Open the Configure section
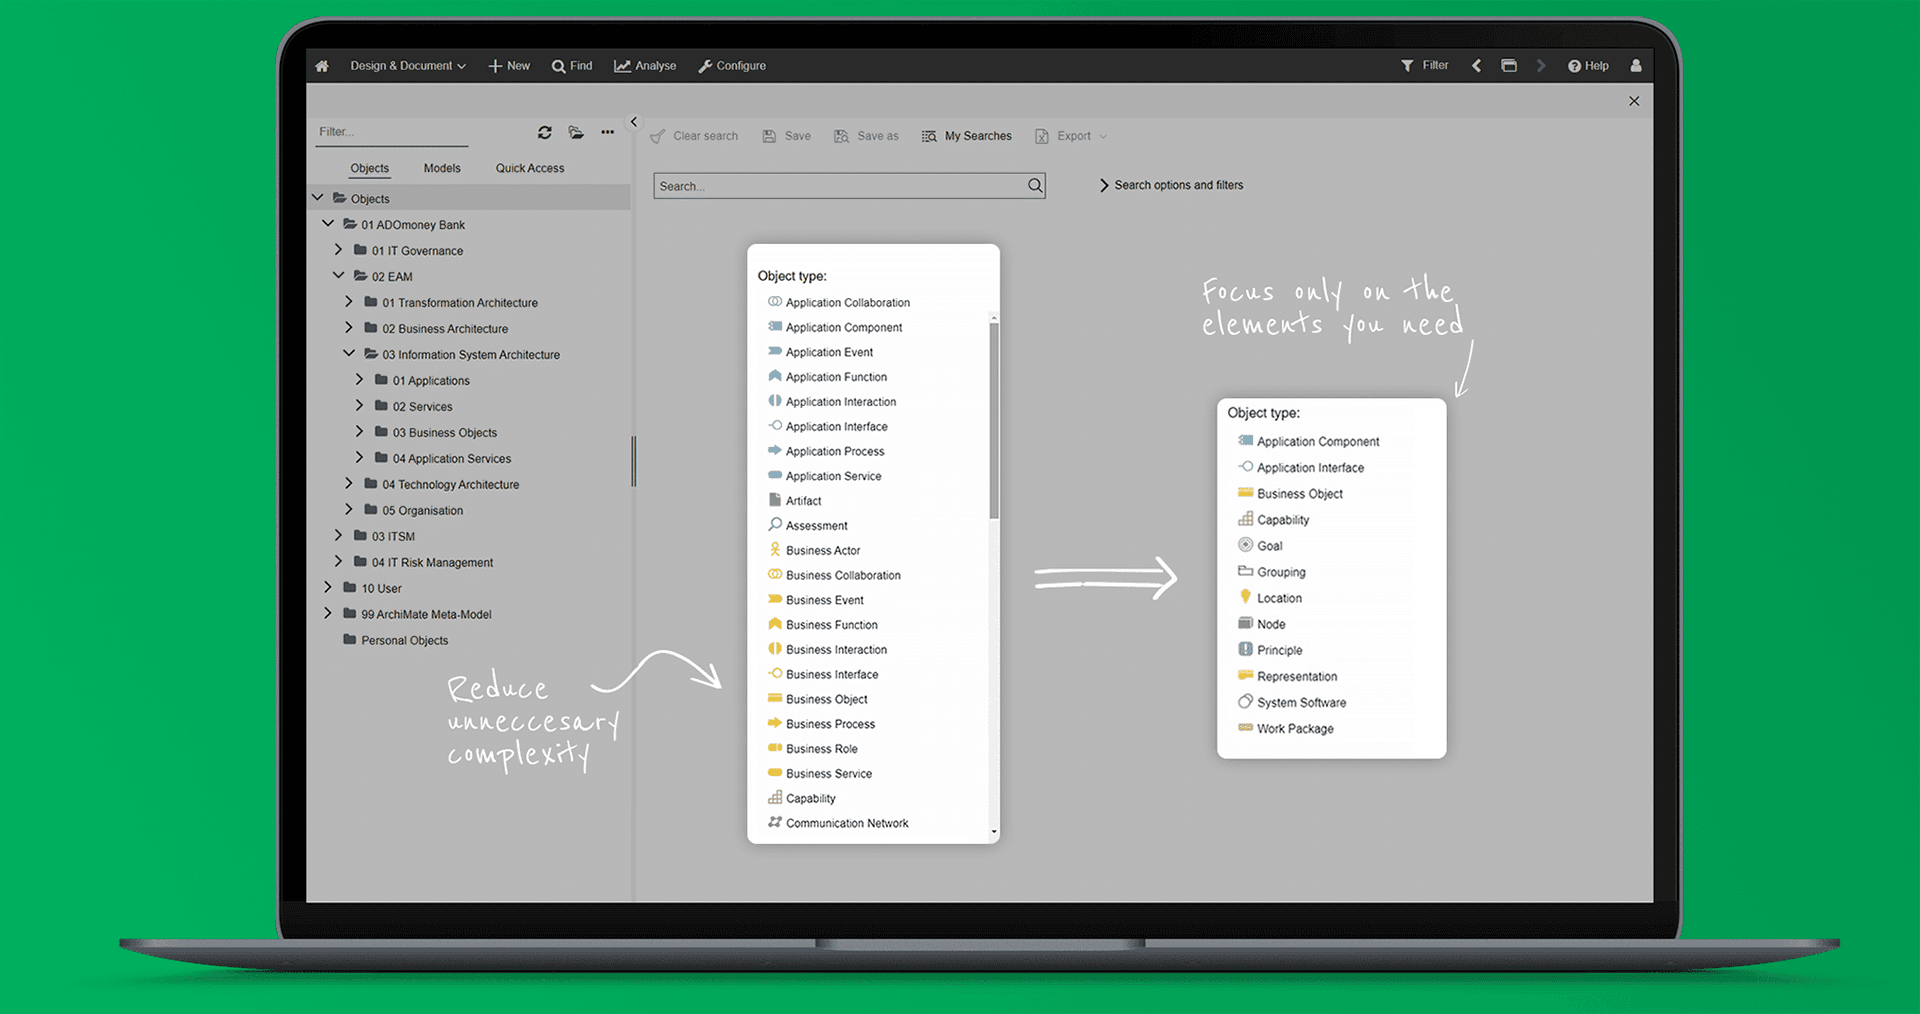This screenshot has width=1920, height=1014. coord(732,65)
